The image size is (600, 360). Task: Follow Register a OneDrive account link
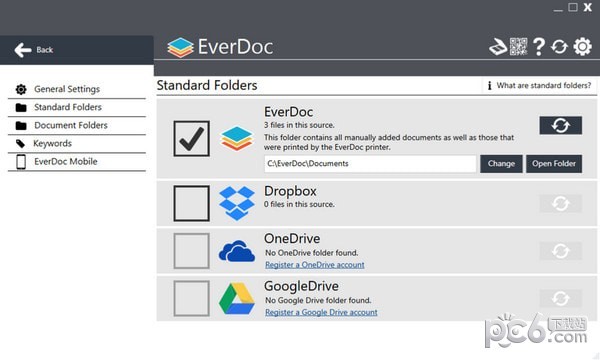[x=315, y=265]
